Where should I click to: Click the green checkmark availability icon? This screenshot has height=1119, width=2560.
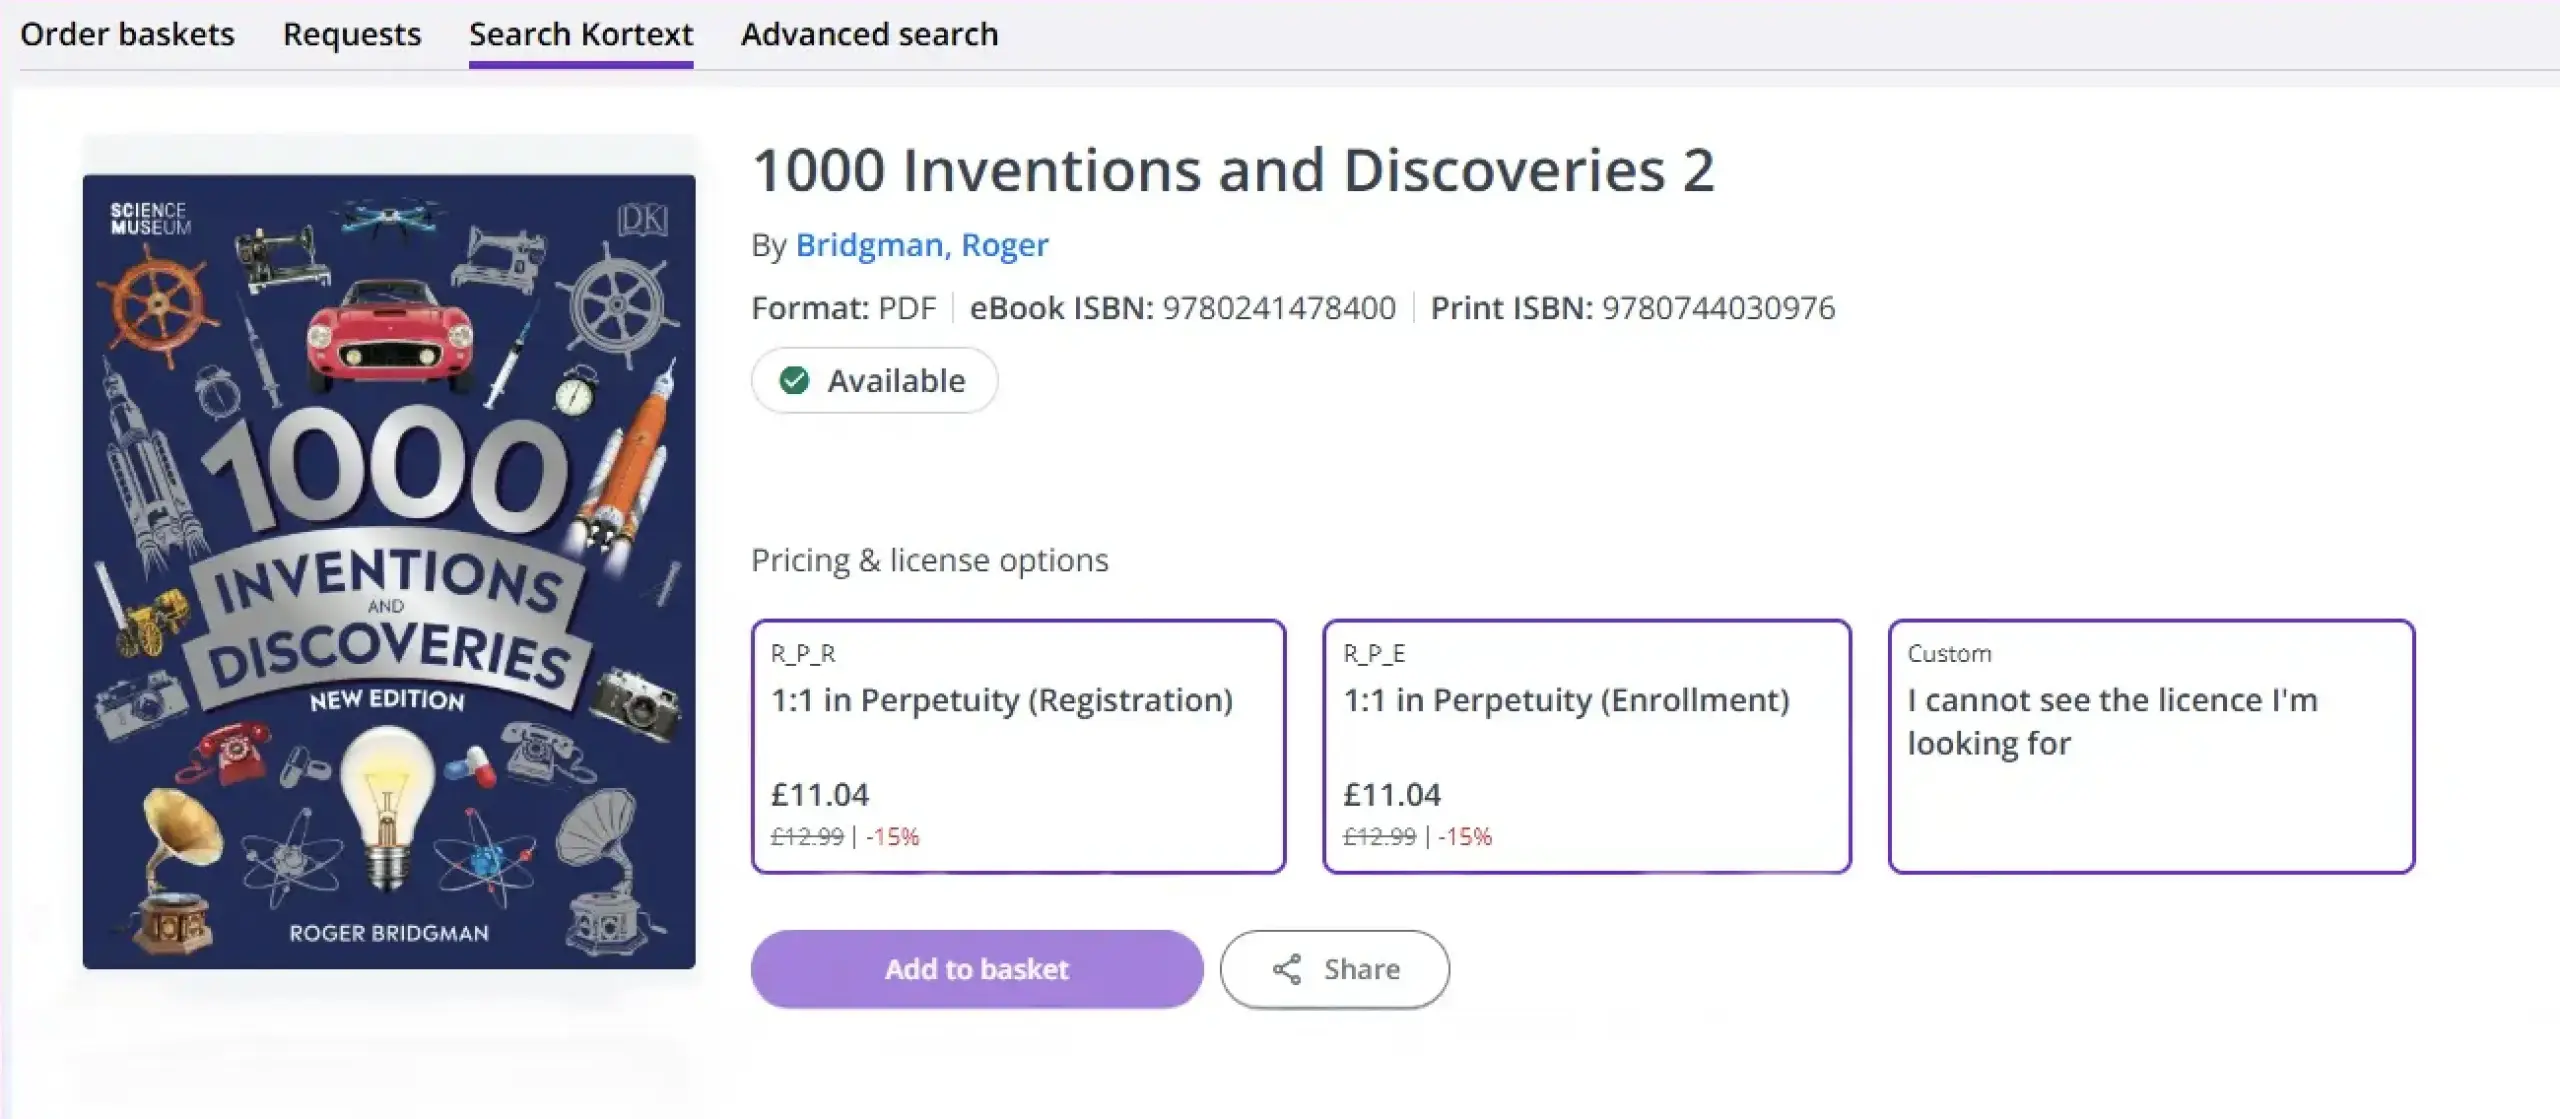pos(794,380)
